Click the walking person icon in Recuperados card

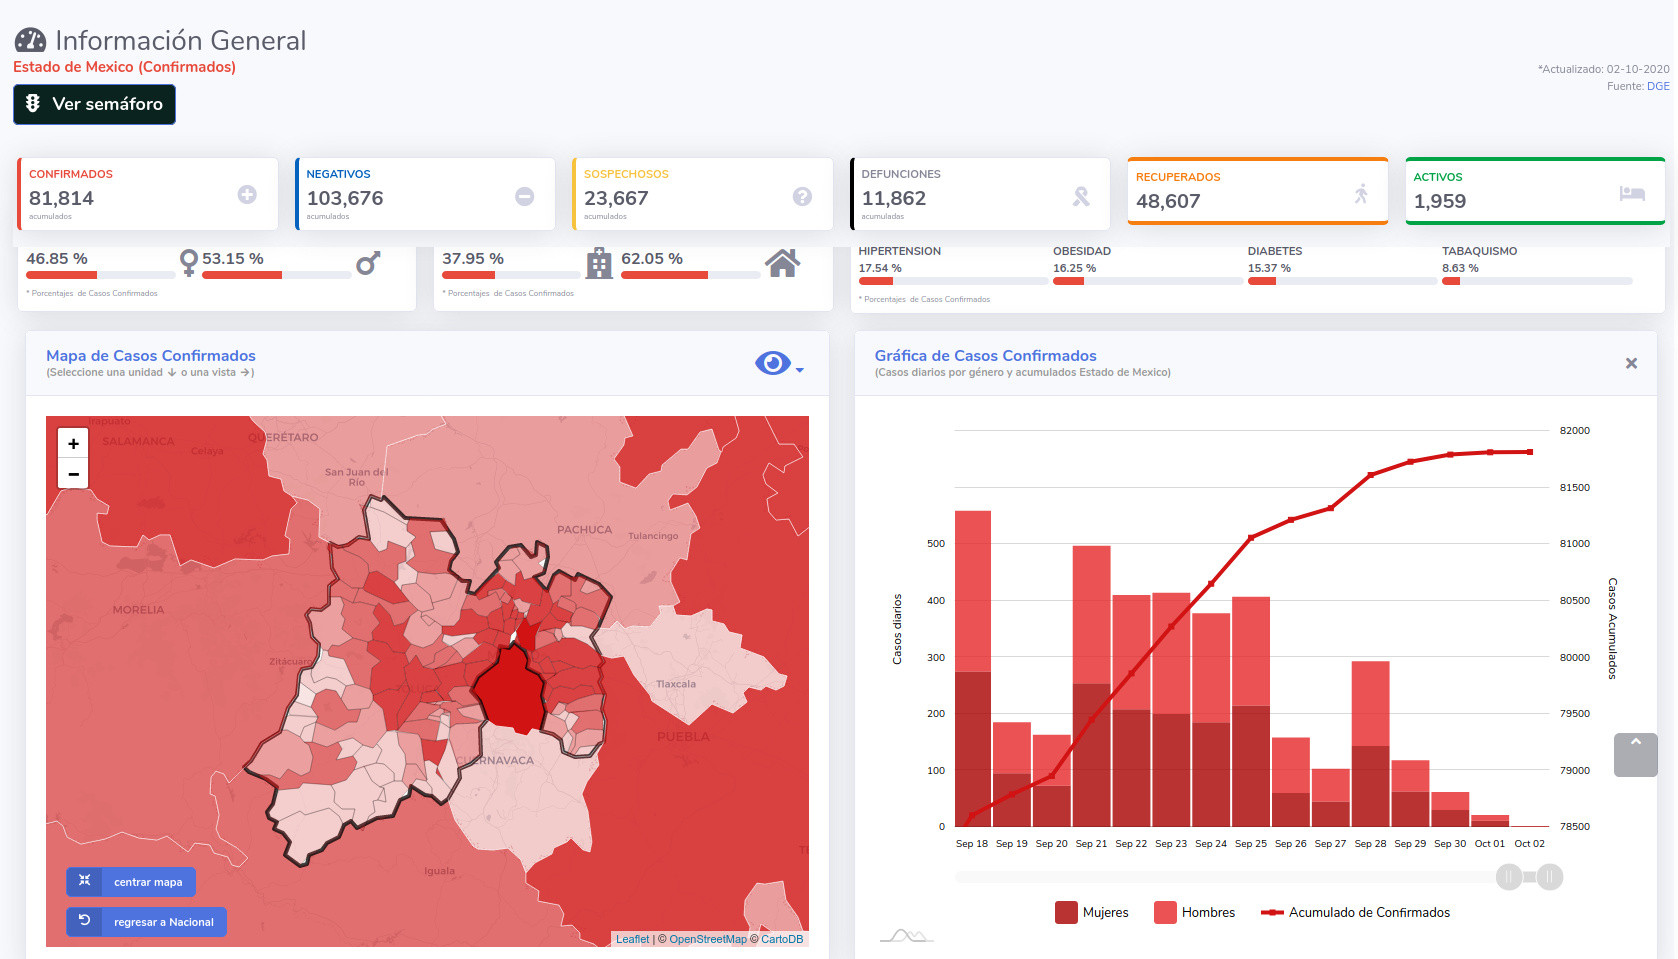pyautogui.click(x=1361, y=194)
